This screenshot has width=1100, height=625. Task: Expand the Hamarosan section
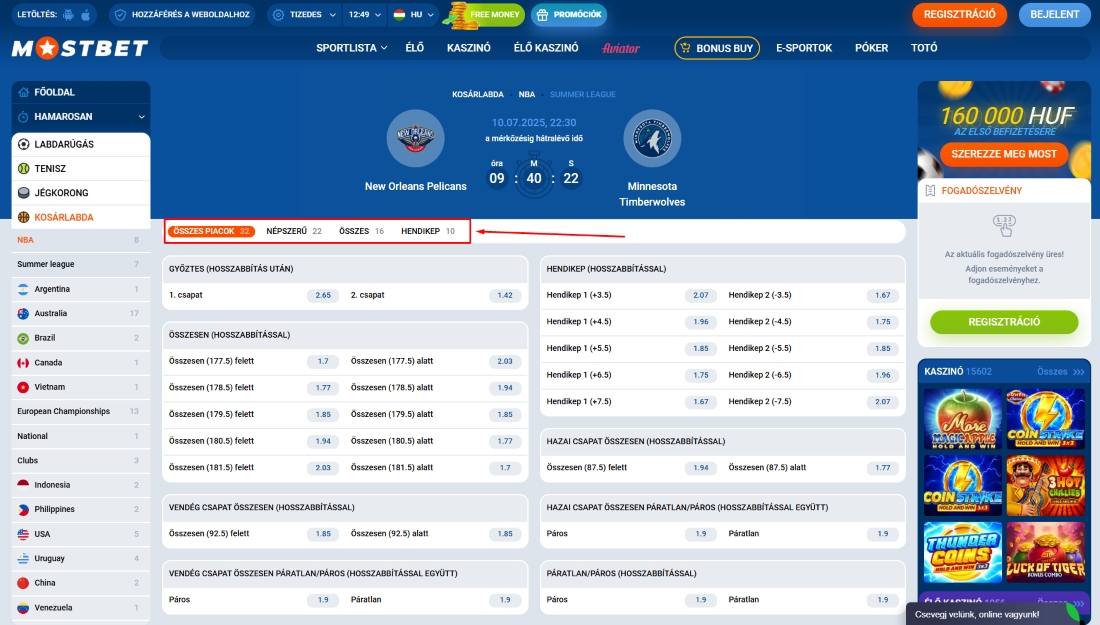coord(142,116)
